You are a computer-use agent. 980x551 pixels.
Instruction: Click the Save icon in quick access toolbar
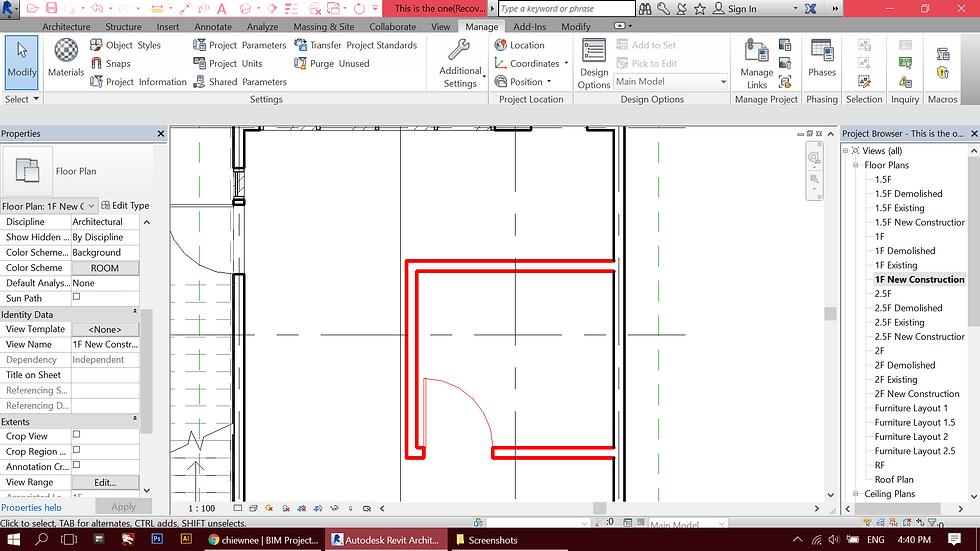tap(52, 8)
